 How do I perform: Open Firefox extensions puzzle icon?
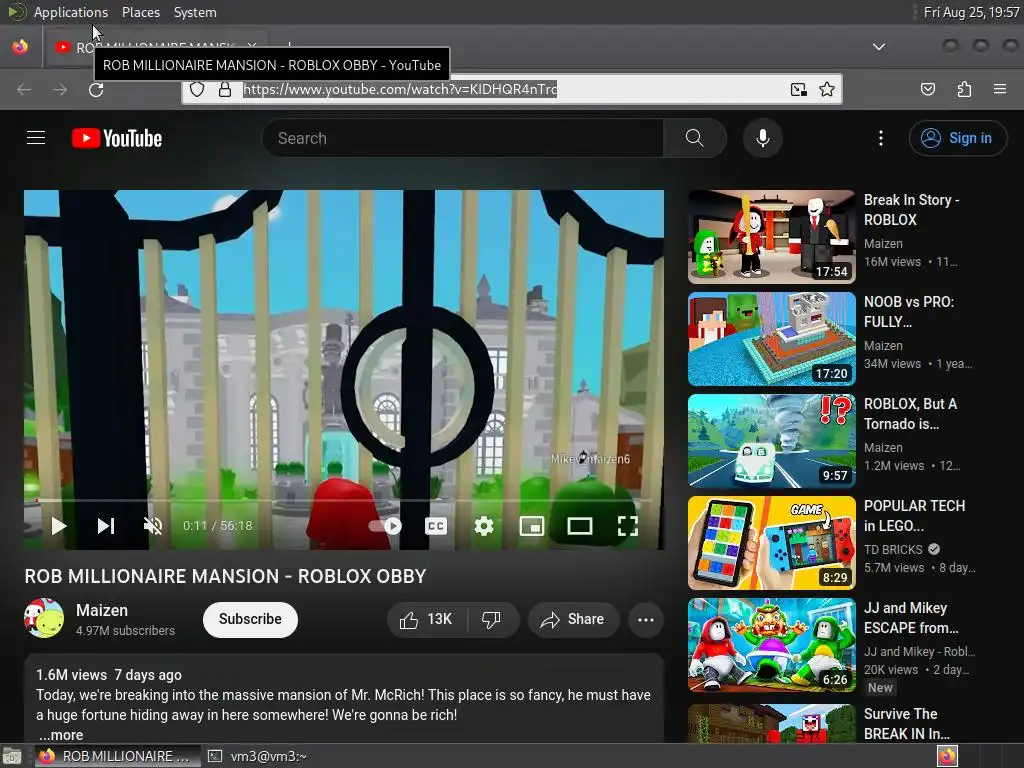pyautogui.click(x=964, y=89)
